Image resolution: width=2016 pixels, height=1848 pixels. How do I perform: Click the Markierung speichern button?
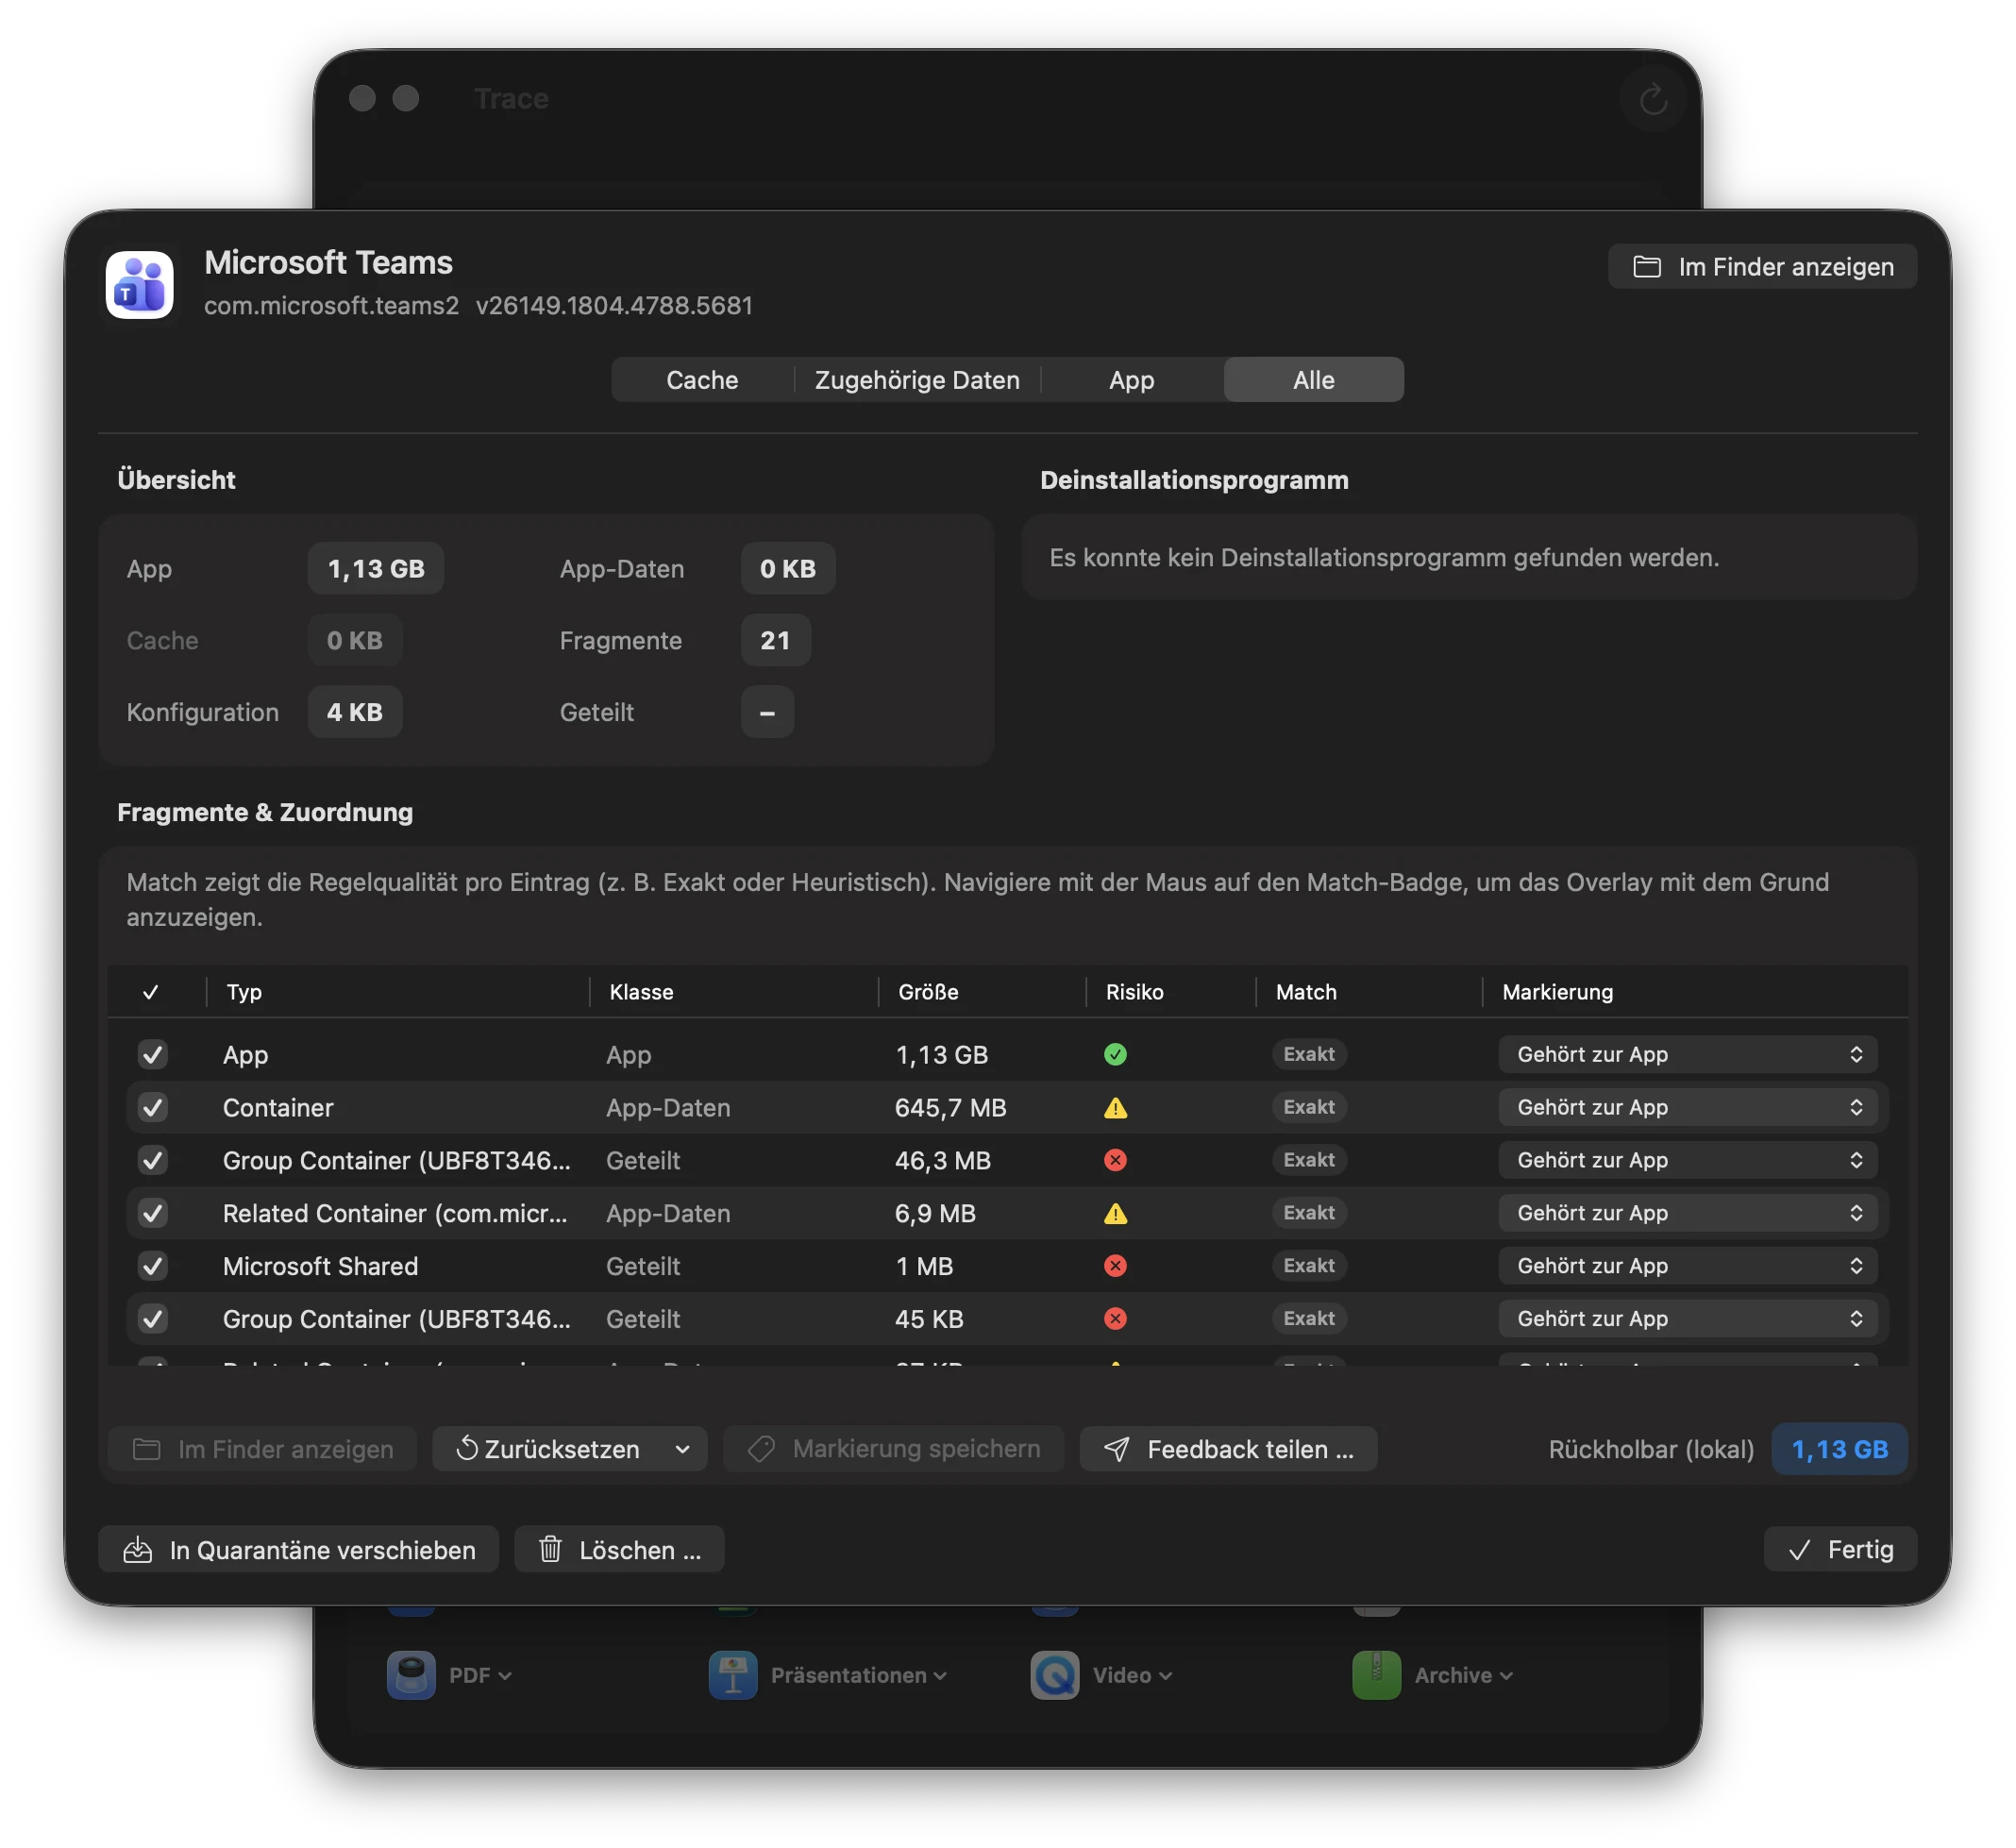[894, 1449]
